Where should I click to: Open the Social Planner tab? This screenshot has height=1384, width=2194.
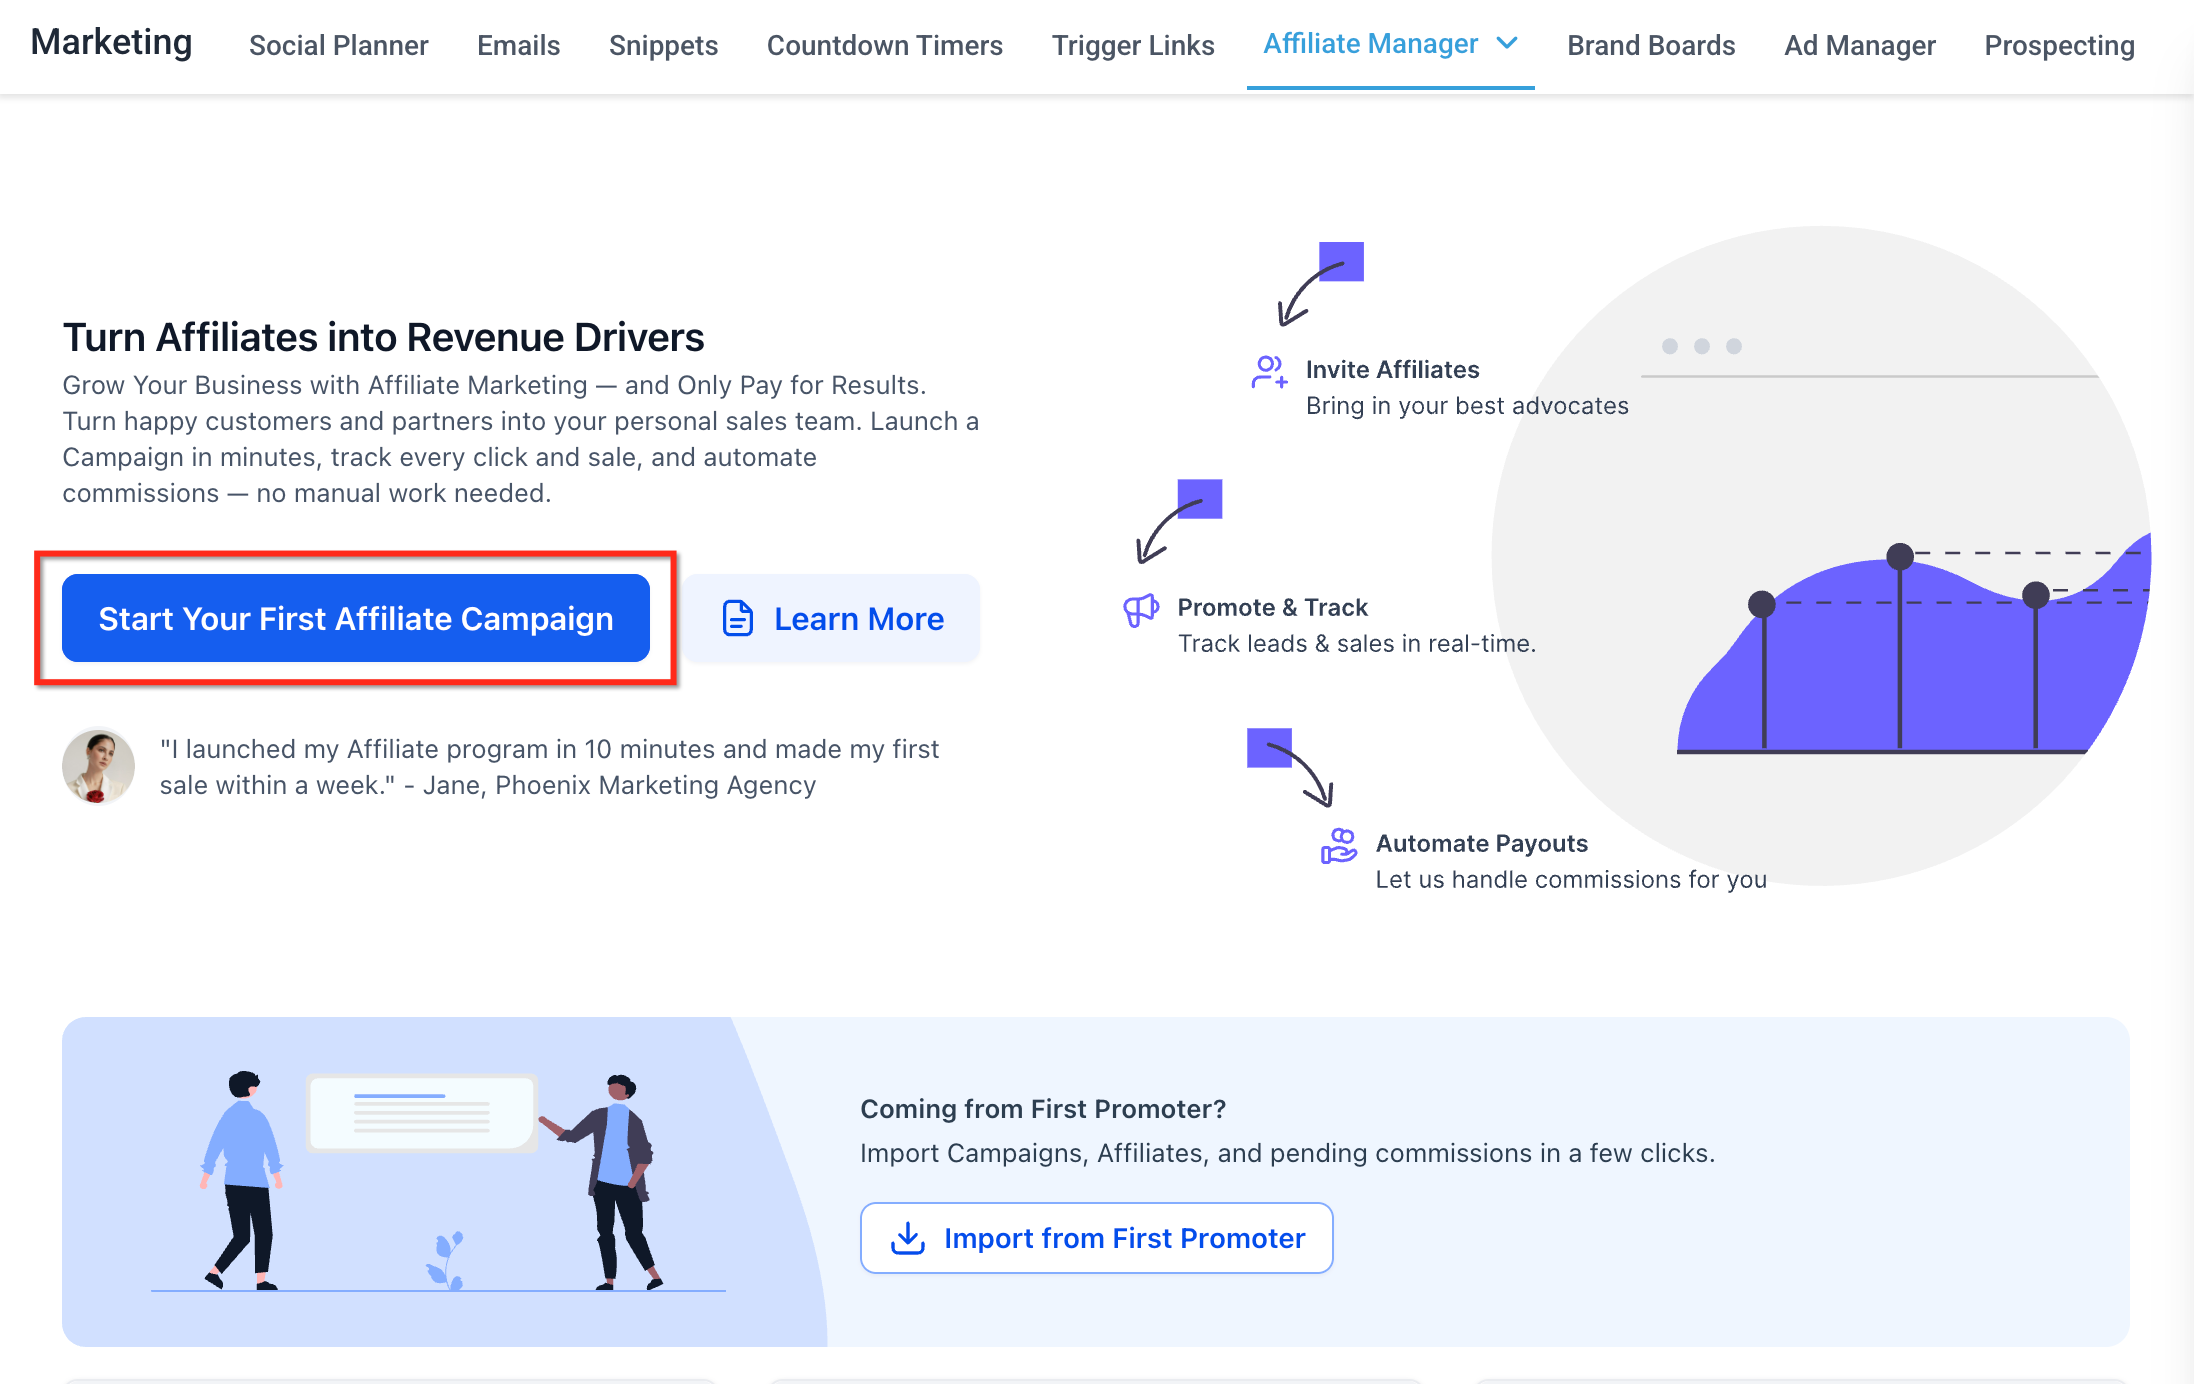(338, 45)
